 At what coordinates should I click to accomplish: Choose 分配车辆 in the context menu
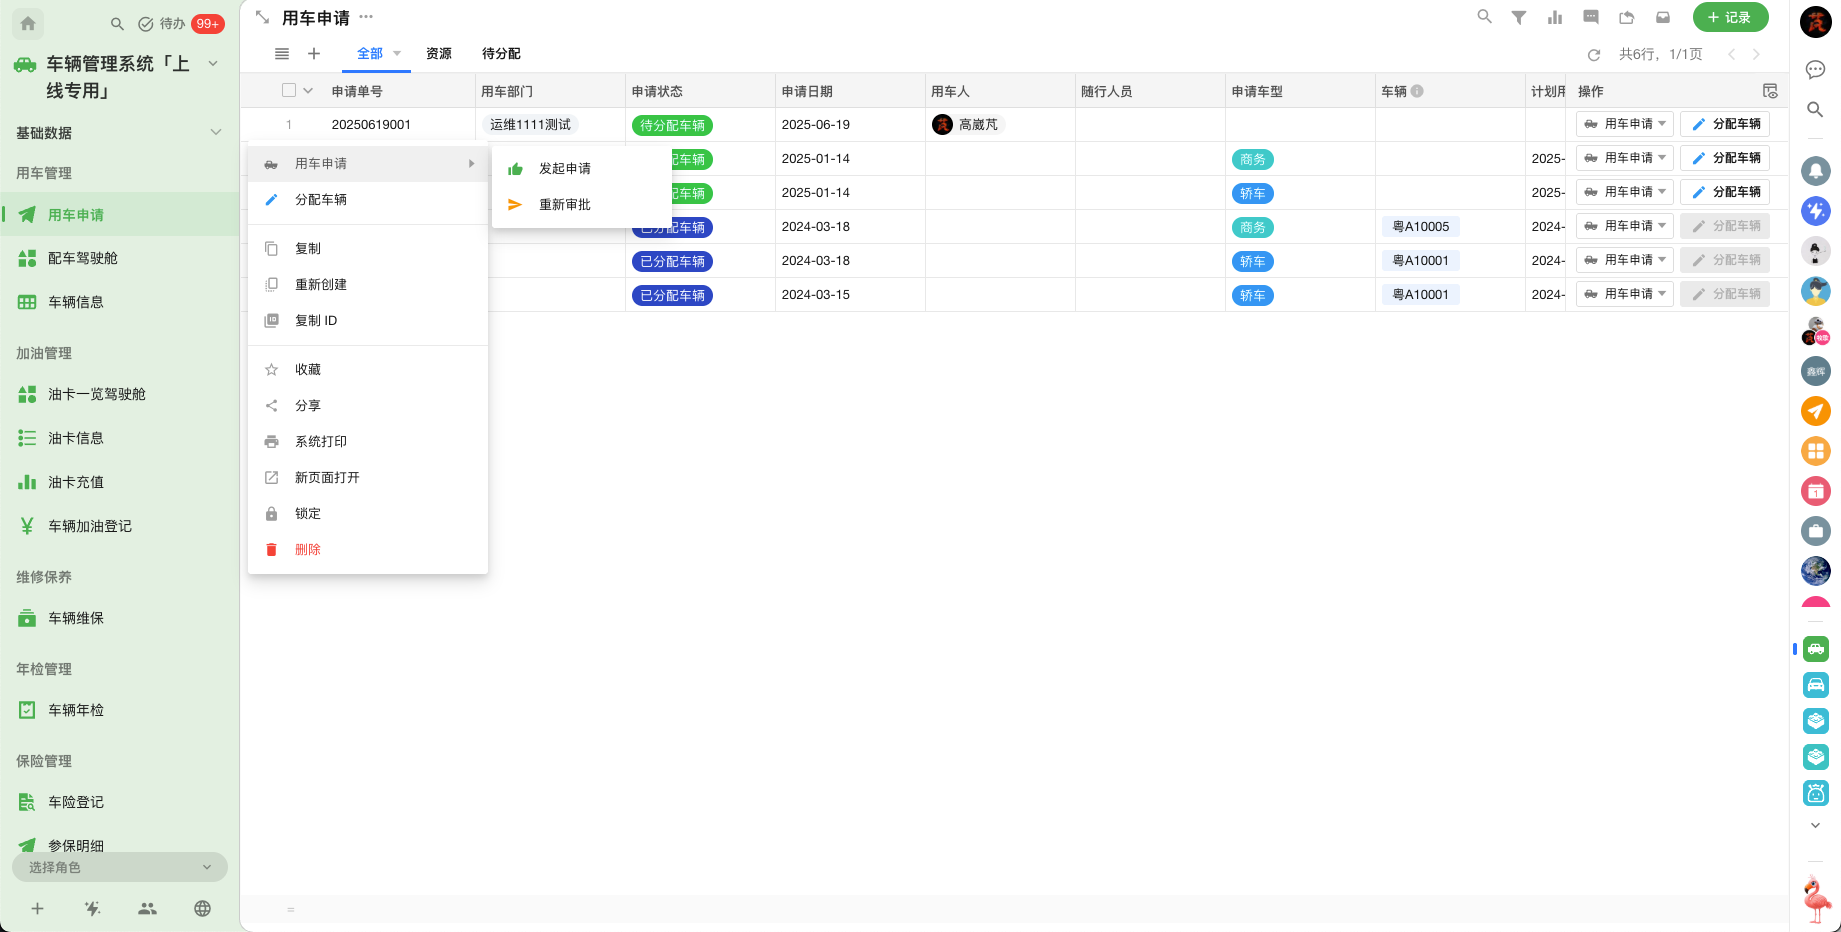(368, 200)
